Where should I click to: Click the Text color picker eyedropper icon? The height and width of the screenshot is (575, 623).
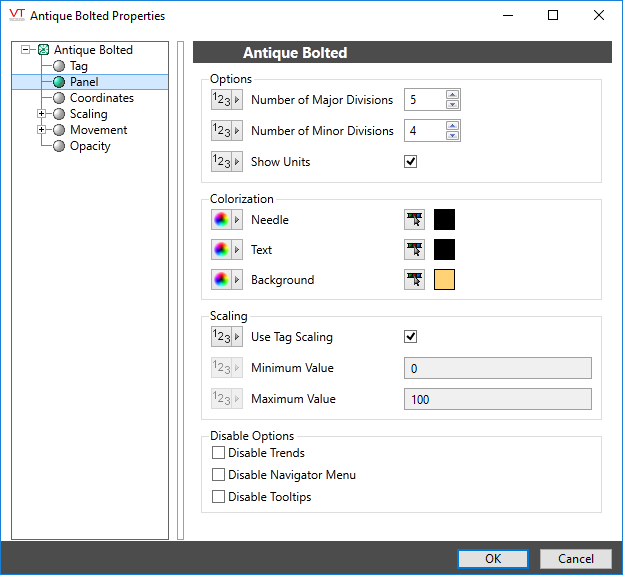pos(414,250)
